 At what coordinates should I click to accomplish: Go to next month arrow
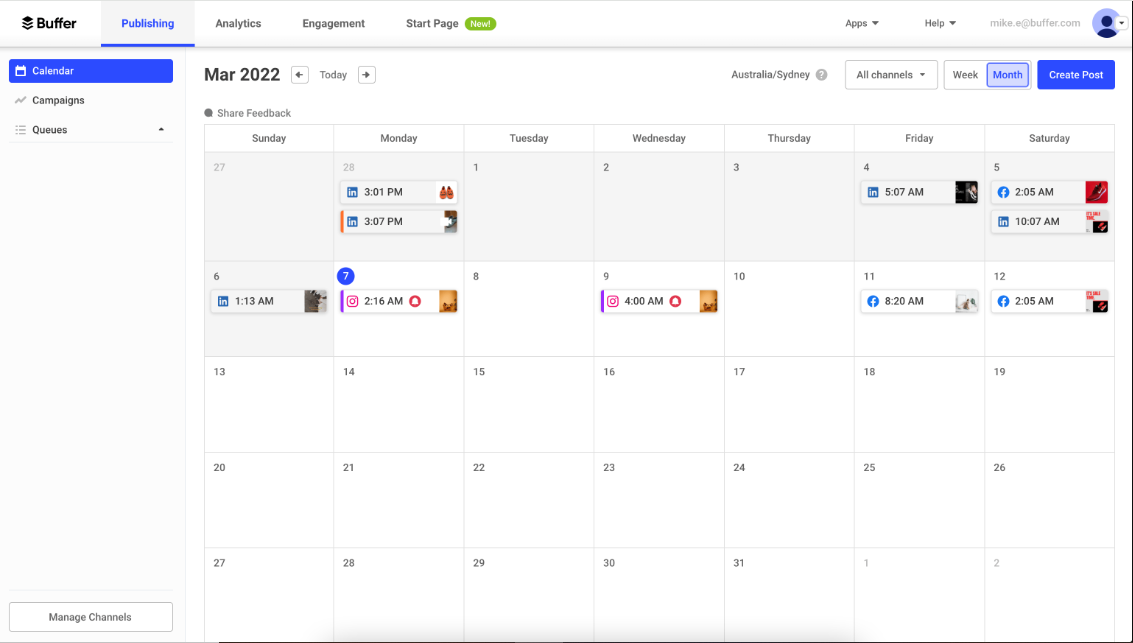[x=366, y=74]
